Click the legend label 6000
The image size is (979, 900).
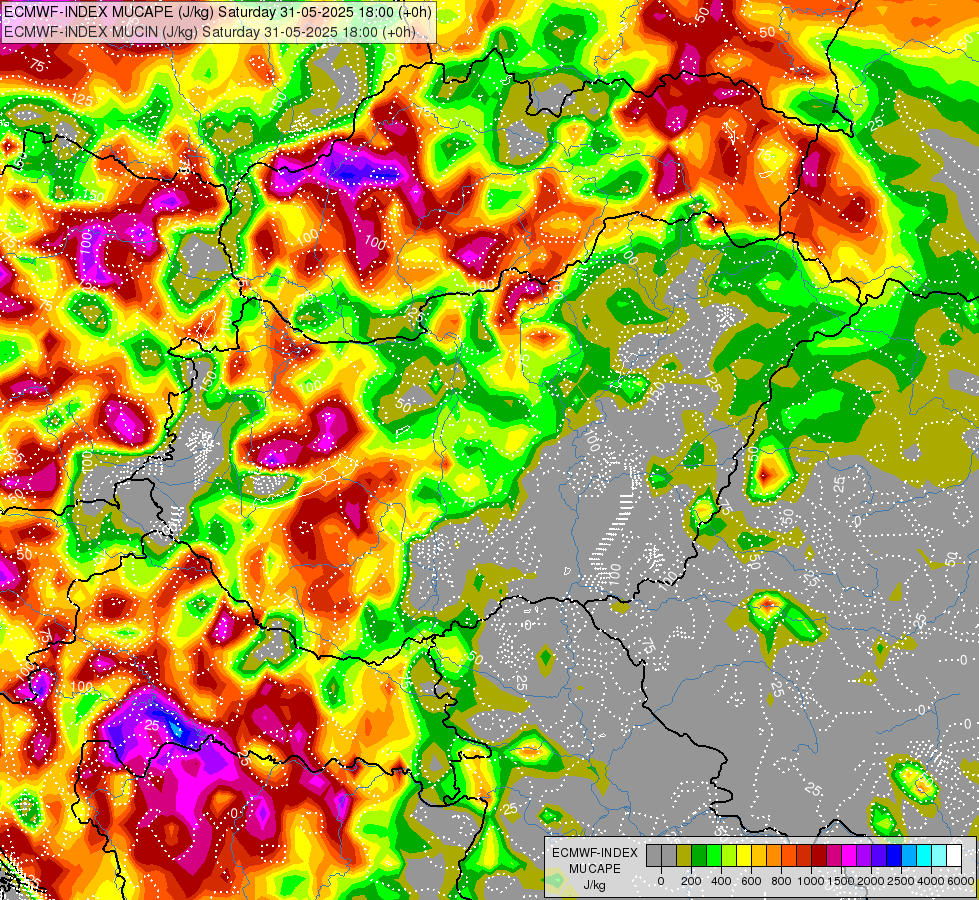point(961,881)
